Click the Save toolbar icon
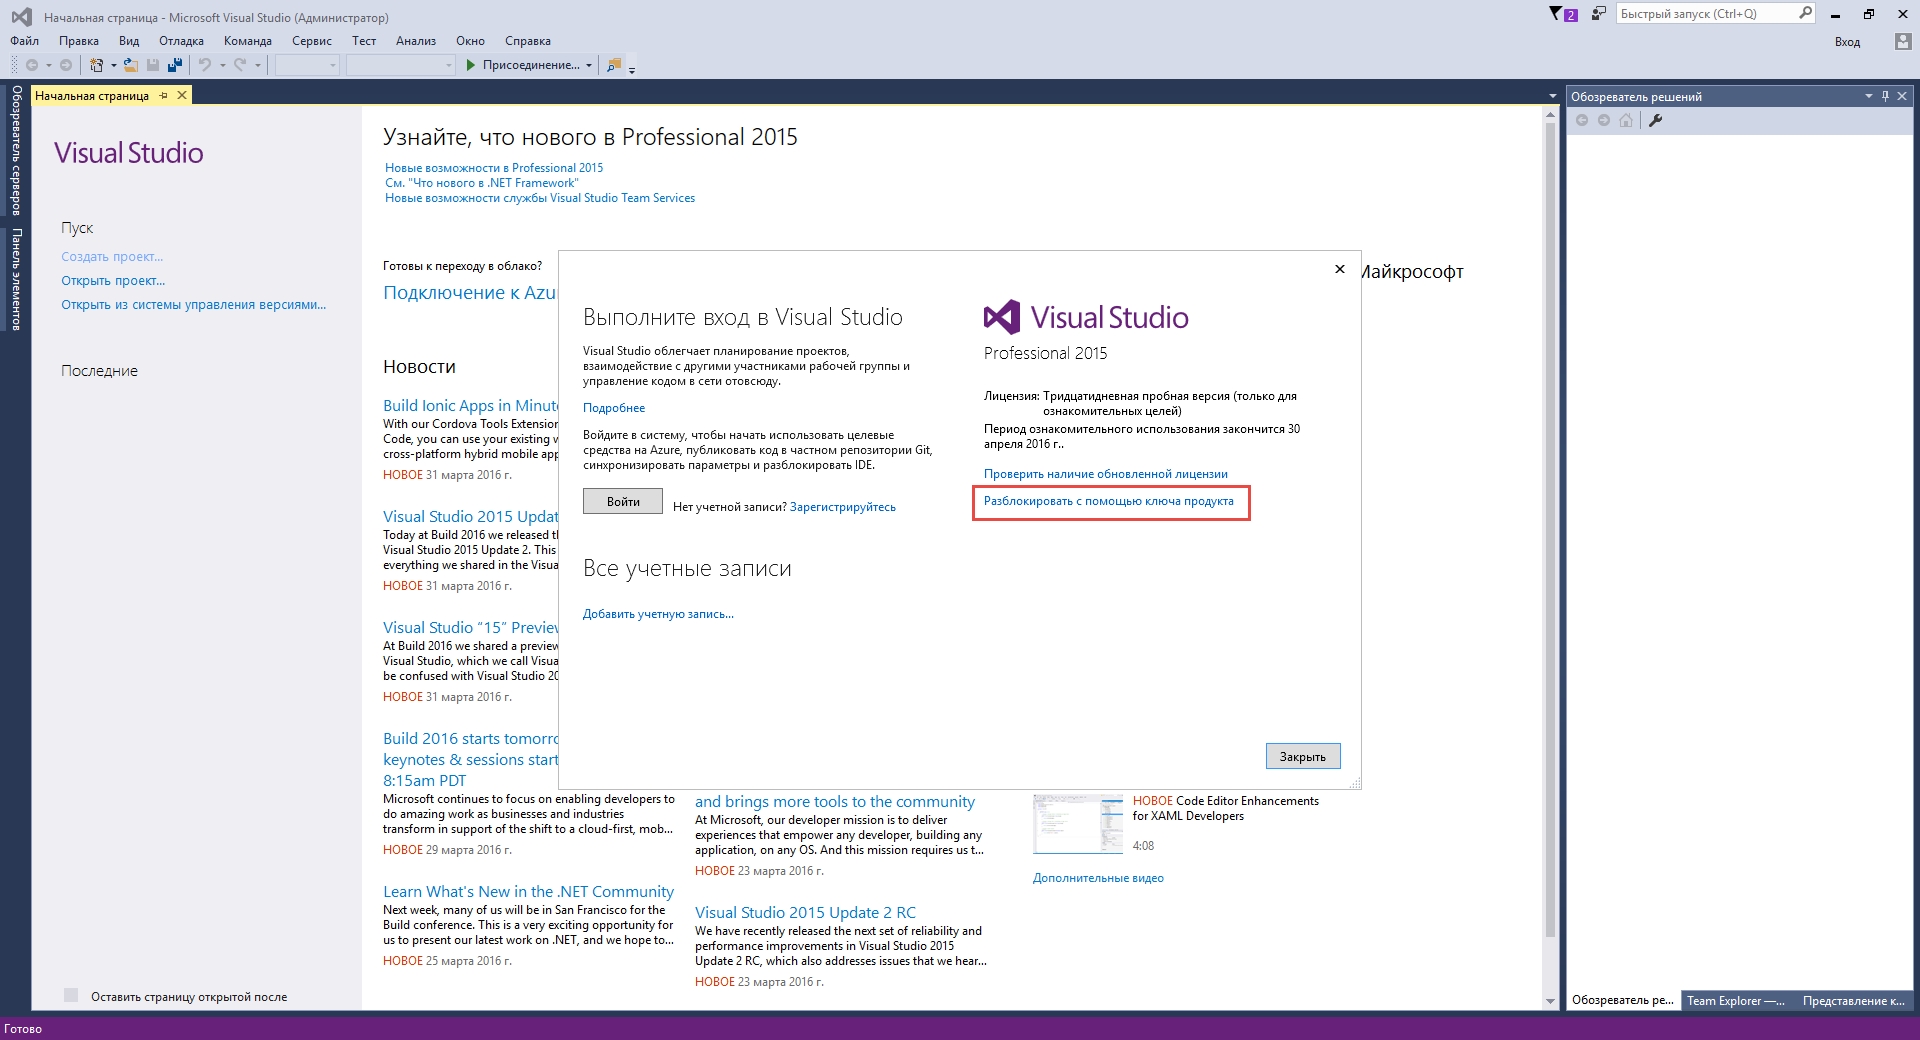This screenshot has height=1040, width=1920. pyautogui.click(x=153, y=65)
